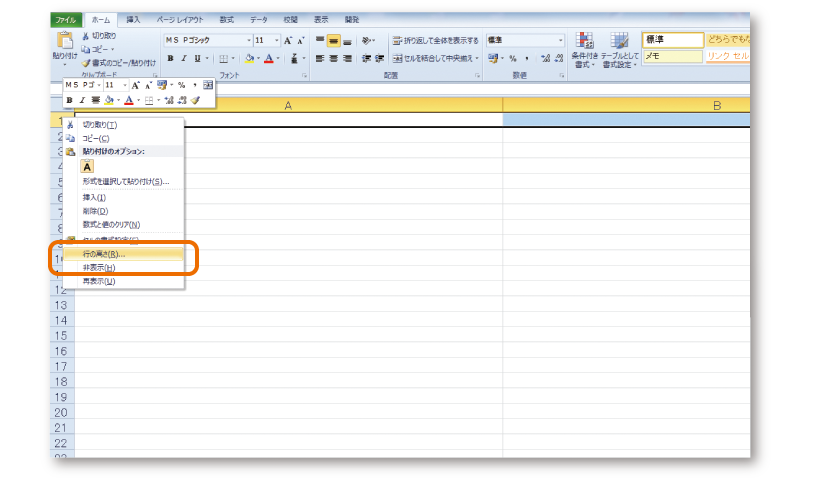Switch to the Page Layout tab
Viewport: 817px width, 494px height.
tap(180, 20)
